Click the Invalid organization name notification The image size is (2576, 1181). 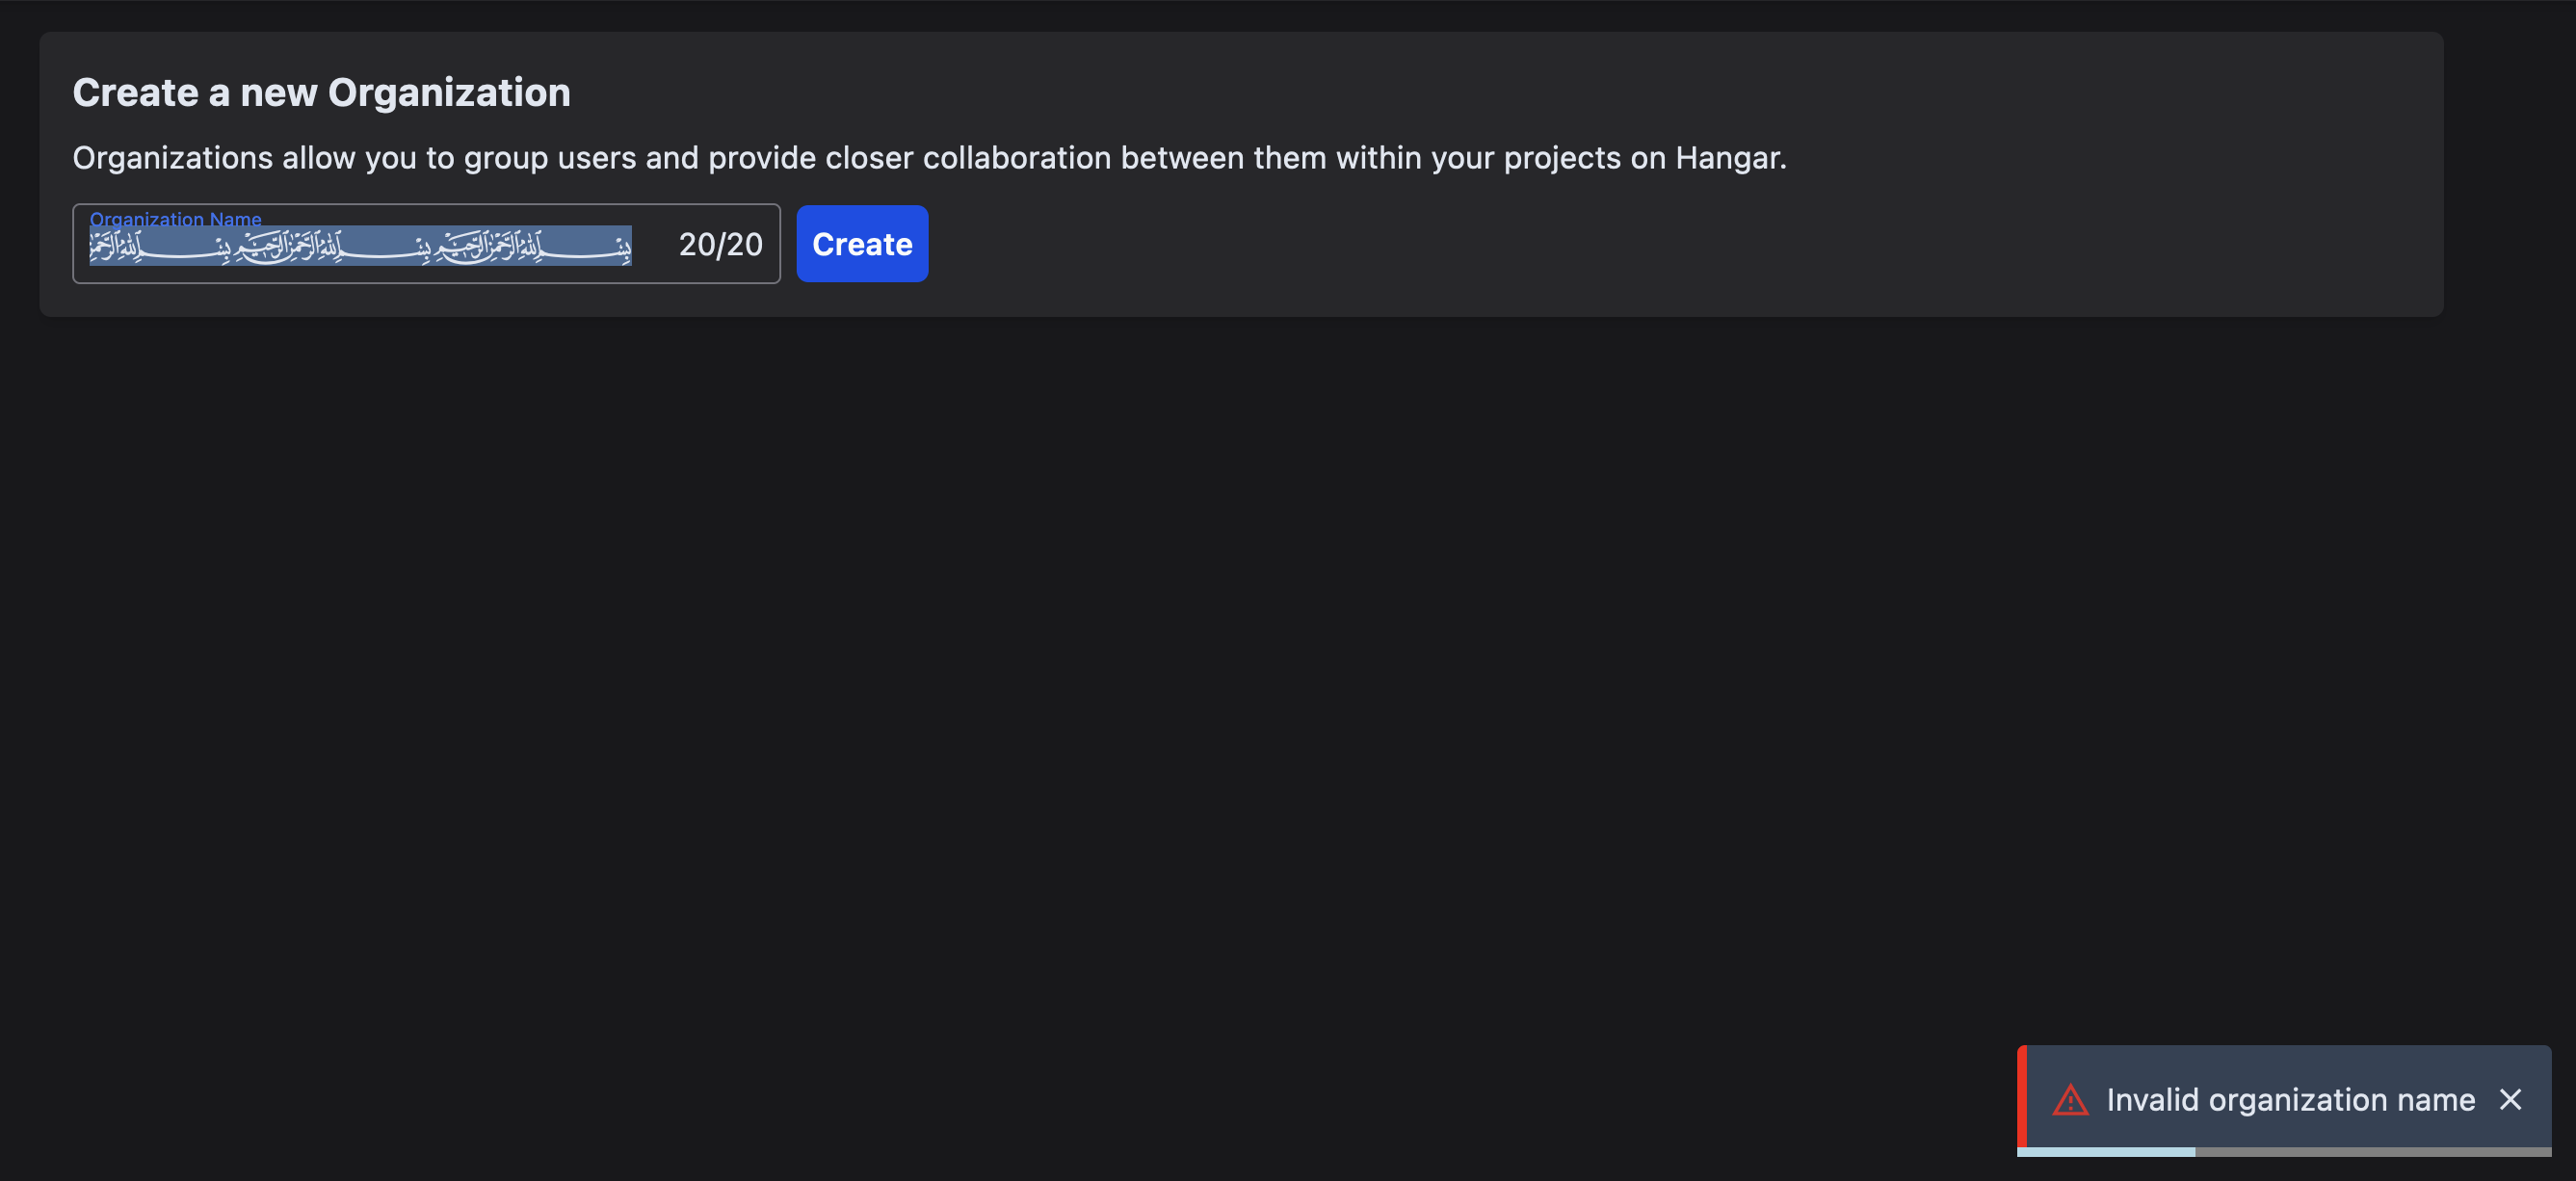coord(2289,1099)
